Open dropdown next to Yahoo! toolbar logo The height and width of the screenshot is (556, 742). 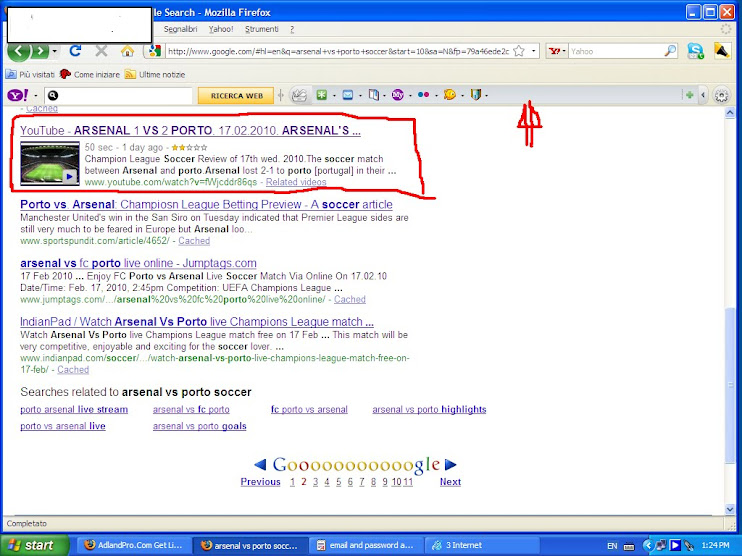35,96
